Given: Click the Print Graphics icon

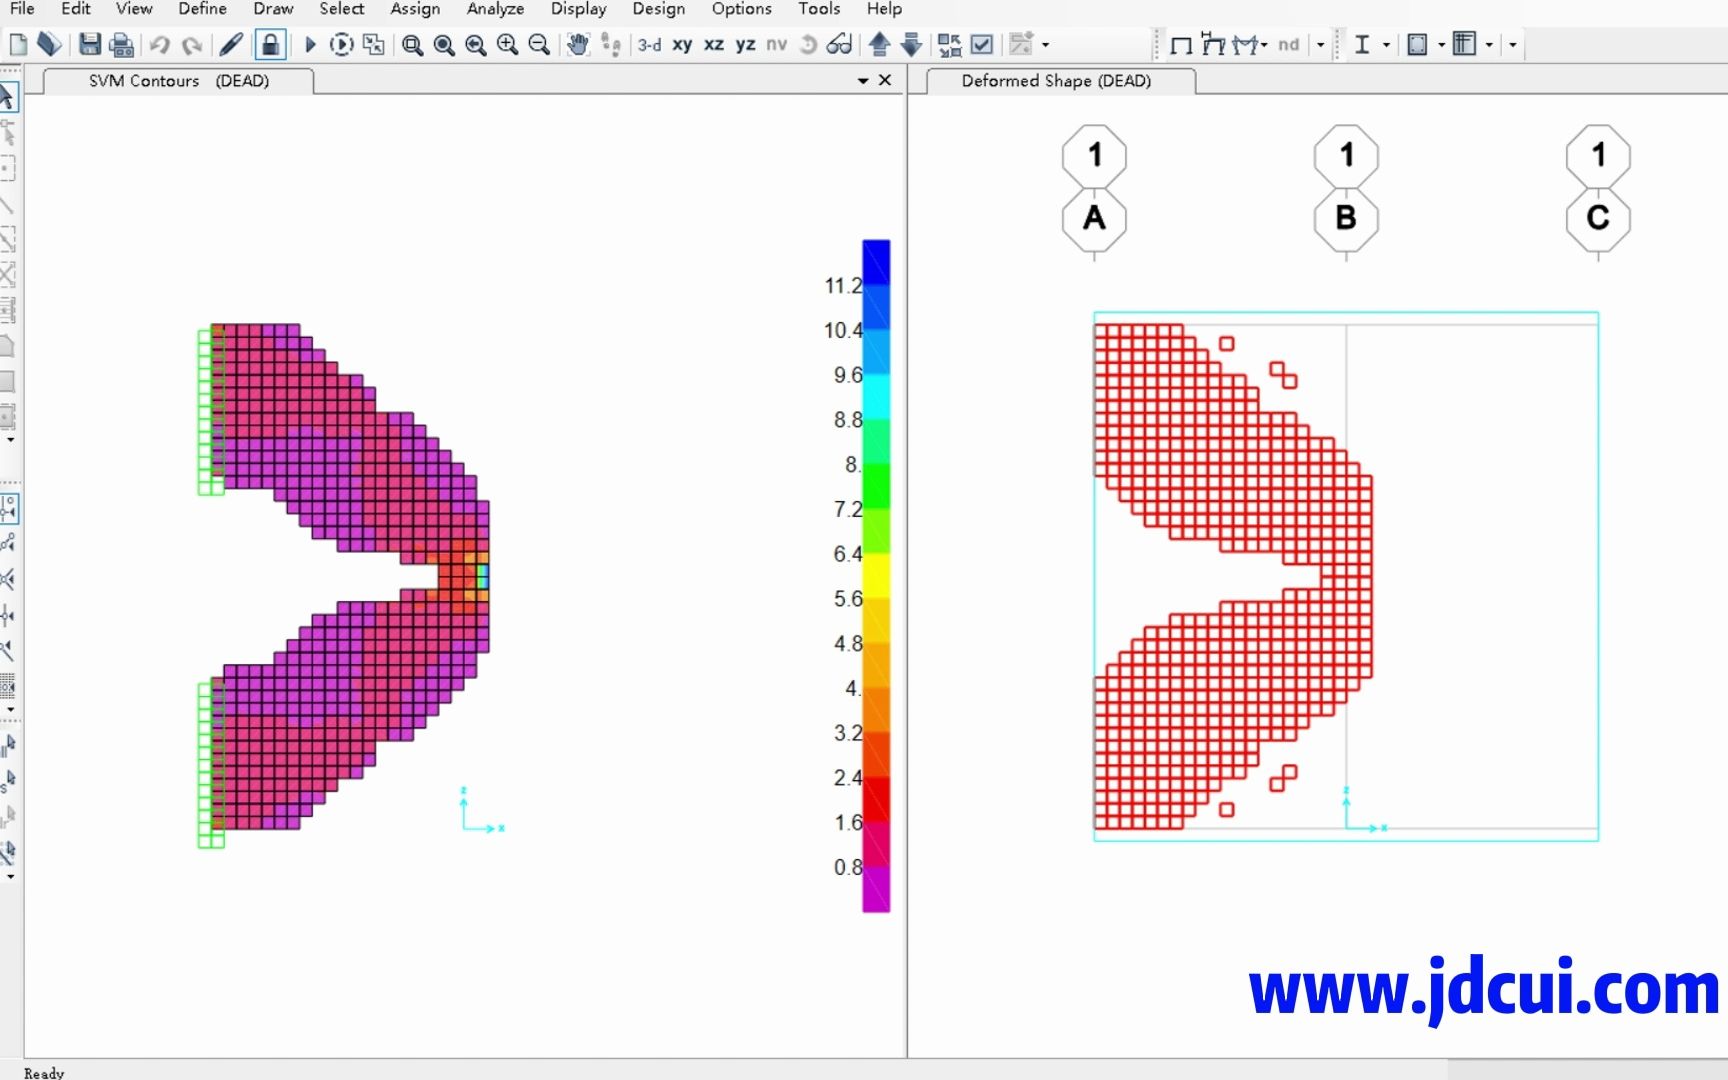Looking at the screenshot, I should [121, 44].
